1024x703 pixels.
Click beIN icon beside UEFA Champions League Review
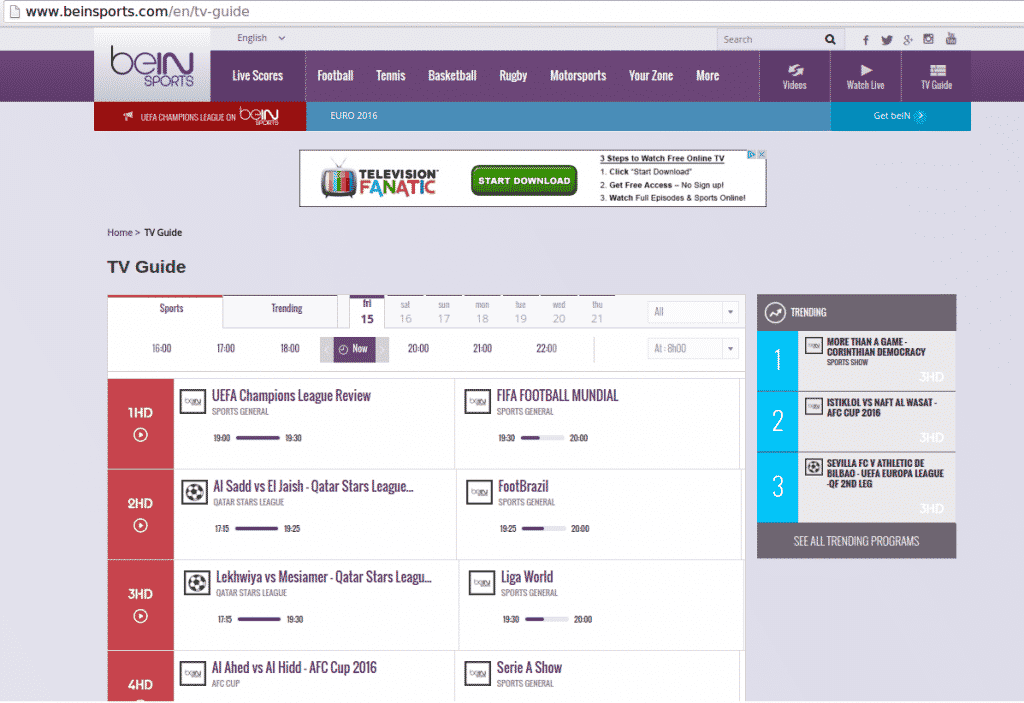pyautogui.click(x=193, y=401)
